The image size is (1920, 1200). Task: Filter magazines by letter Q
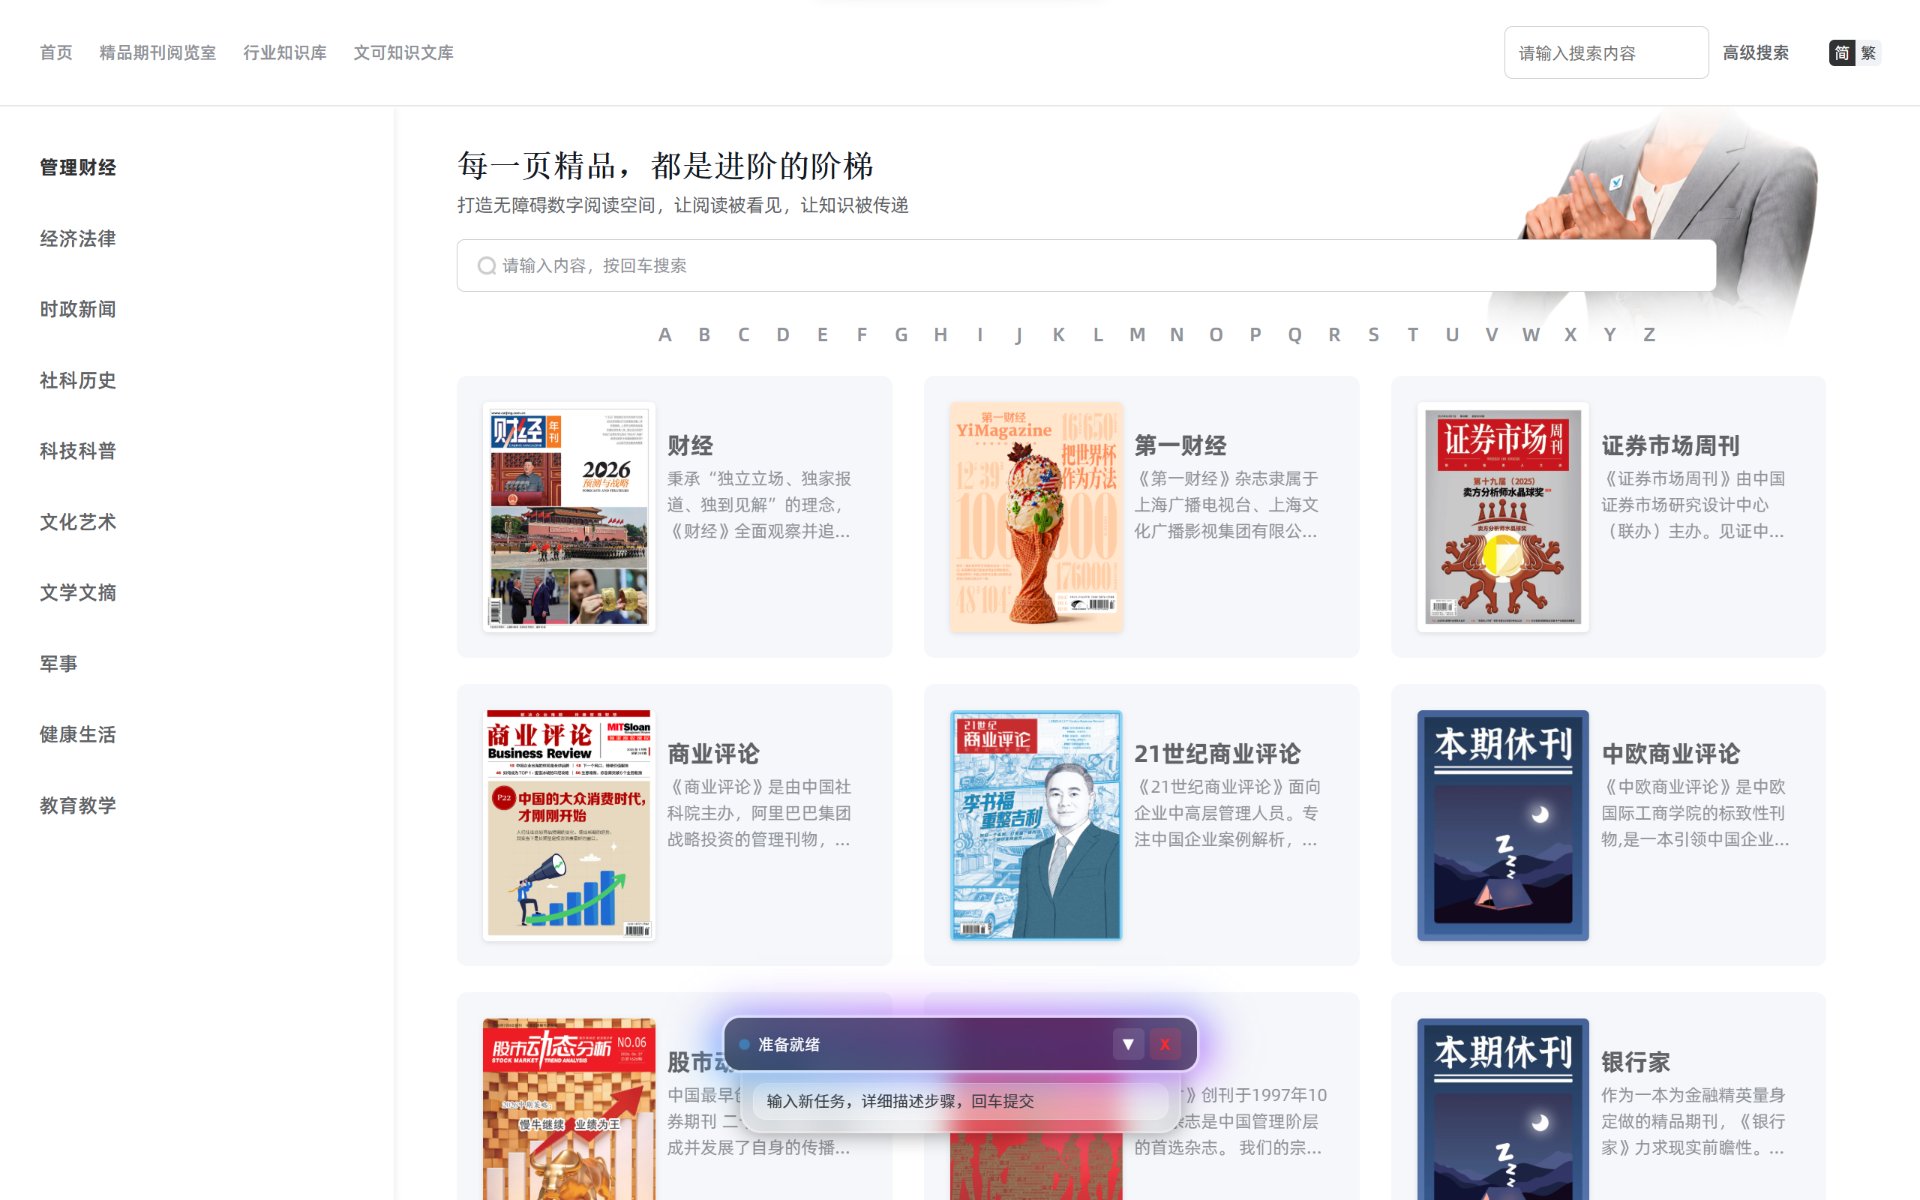tap(1295, 335)
